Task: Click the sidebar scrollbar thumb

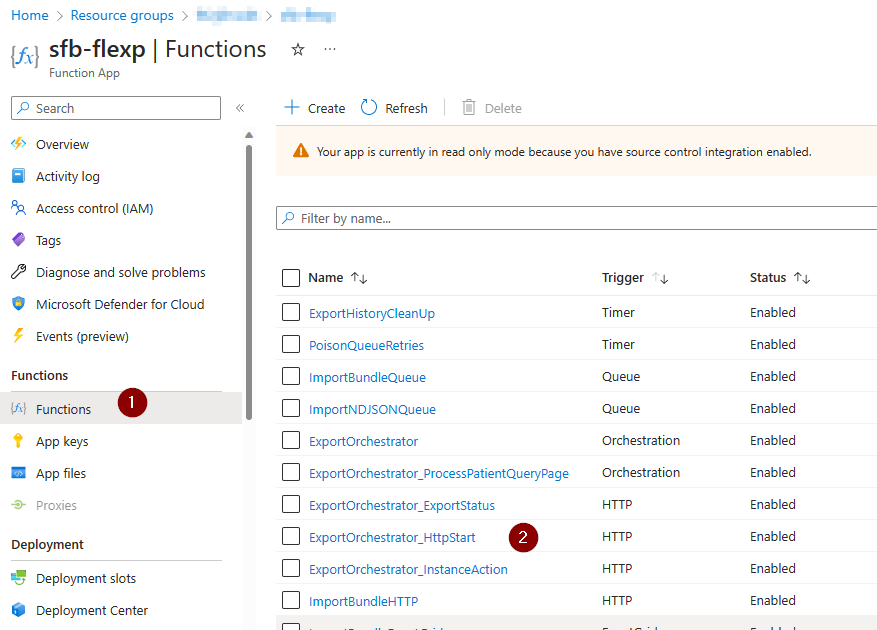Action: 249,282
